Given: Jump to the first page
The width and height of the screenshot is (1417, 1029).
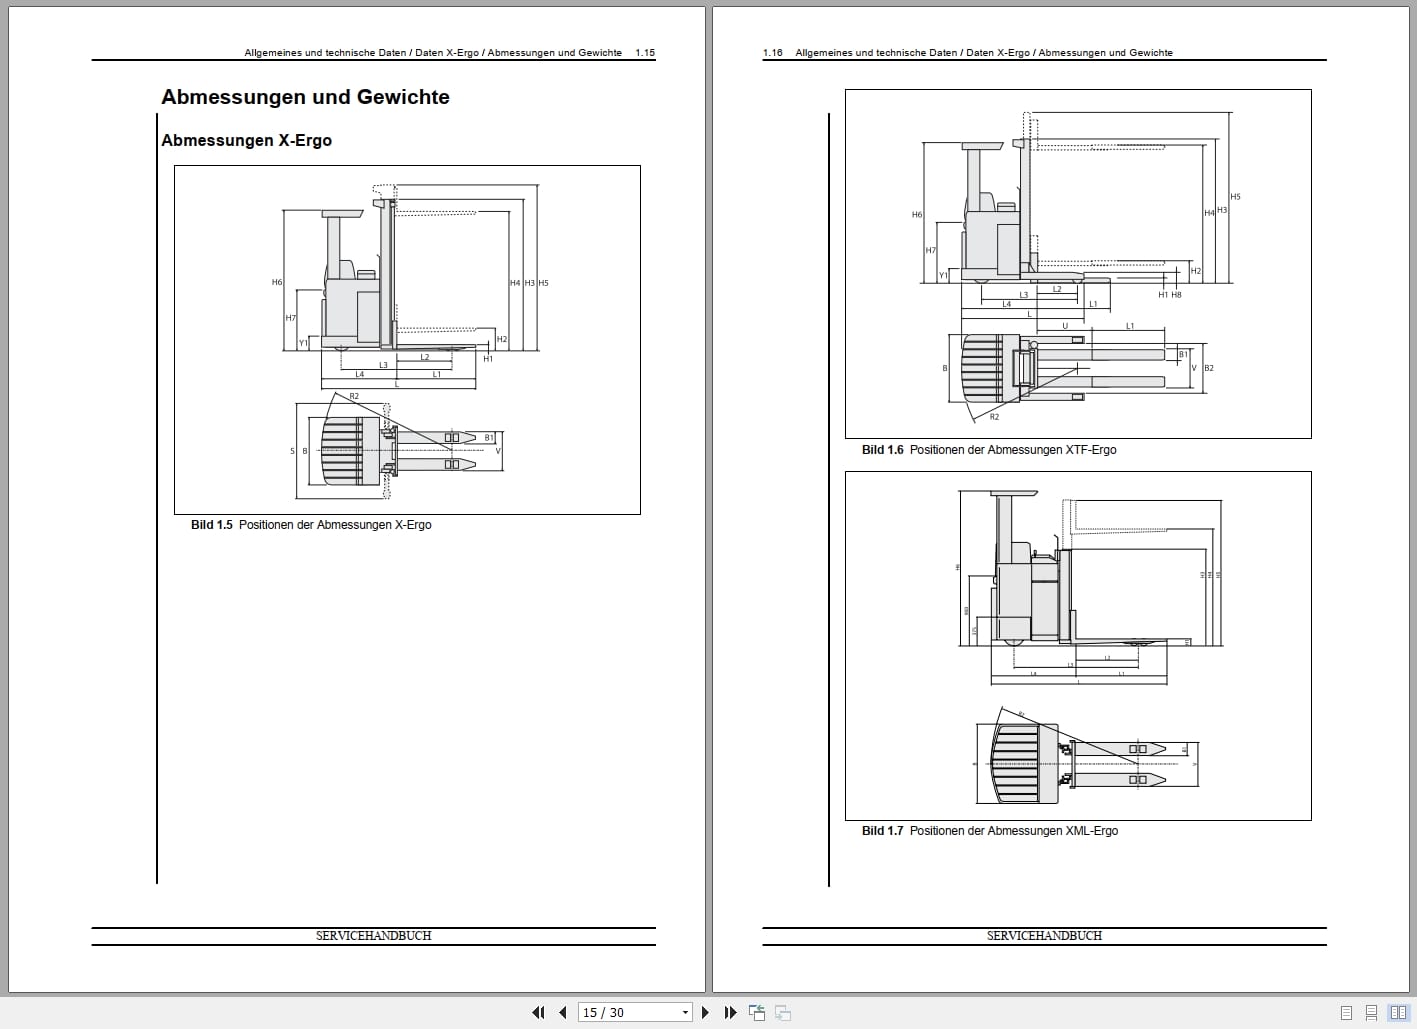Looking at the screenshot, I should point(538,1012).
